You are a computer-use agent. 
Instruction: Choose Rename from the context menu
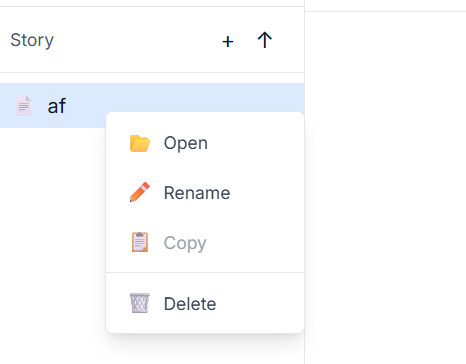point(205,193)
